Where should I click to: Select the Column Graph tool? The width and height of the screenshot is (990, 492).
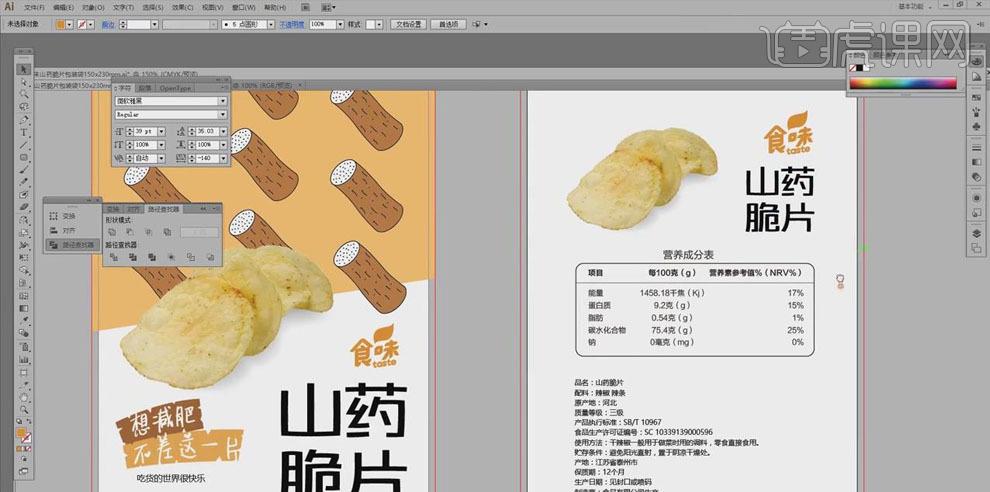tap(24, 359)
